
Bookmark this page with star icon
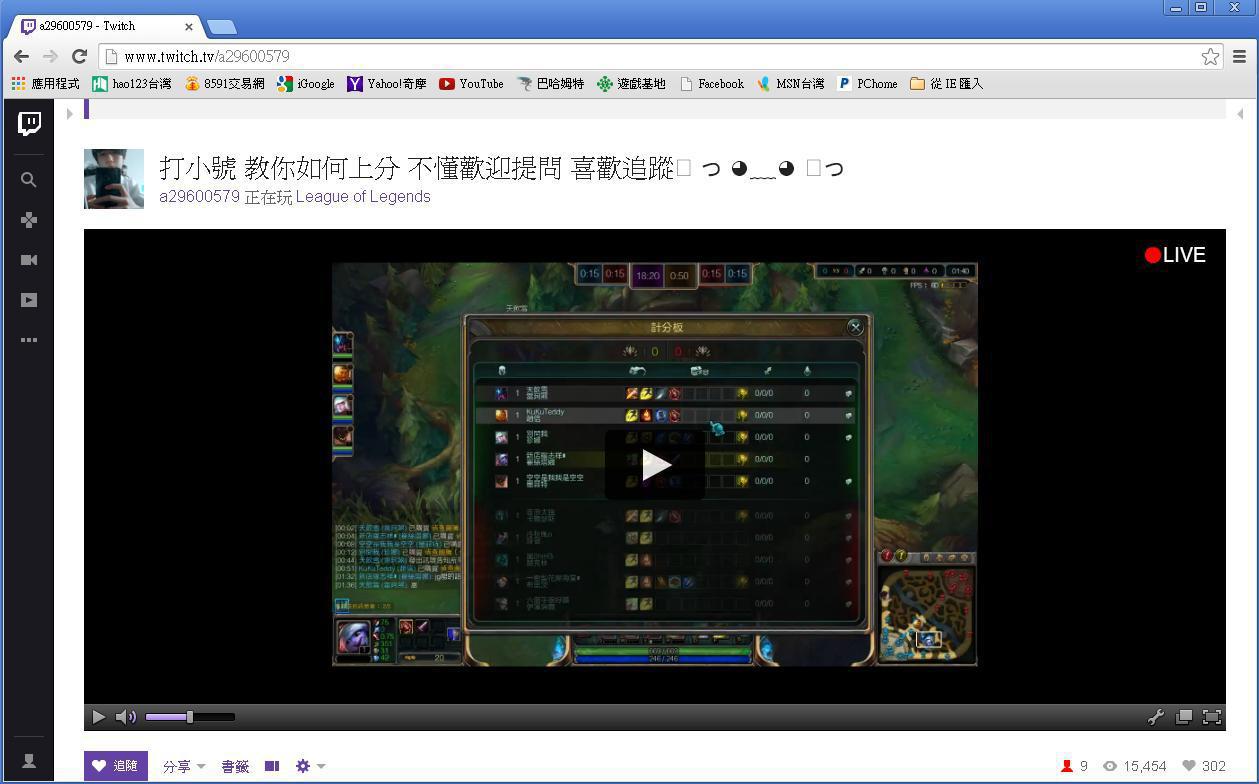coord(1210,57)
